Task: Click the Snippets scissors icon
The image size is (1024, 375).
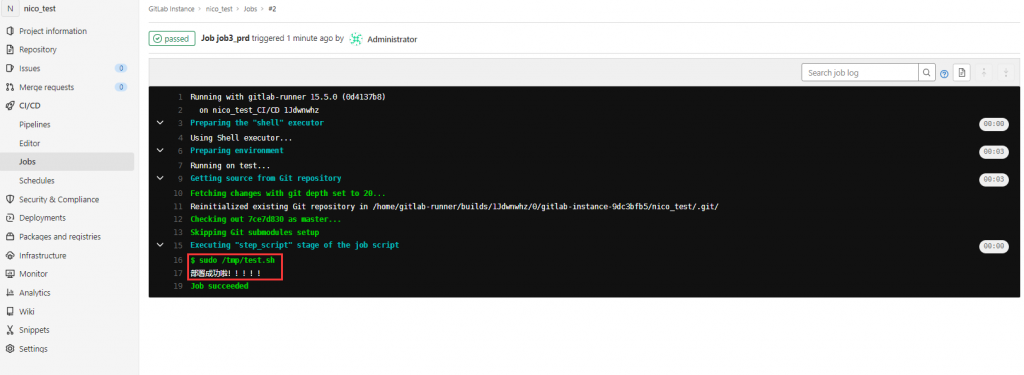Action: click(x=10, y=330)
